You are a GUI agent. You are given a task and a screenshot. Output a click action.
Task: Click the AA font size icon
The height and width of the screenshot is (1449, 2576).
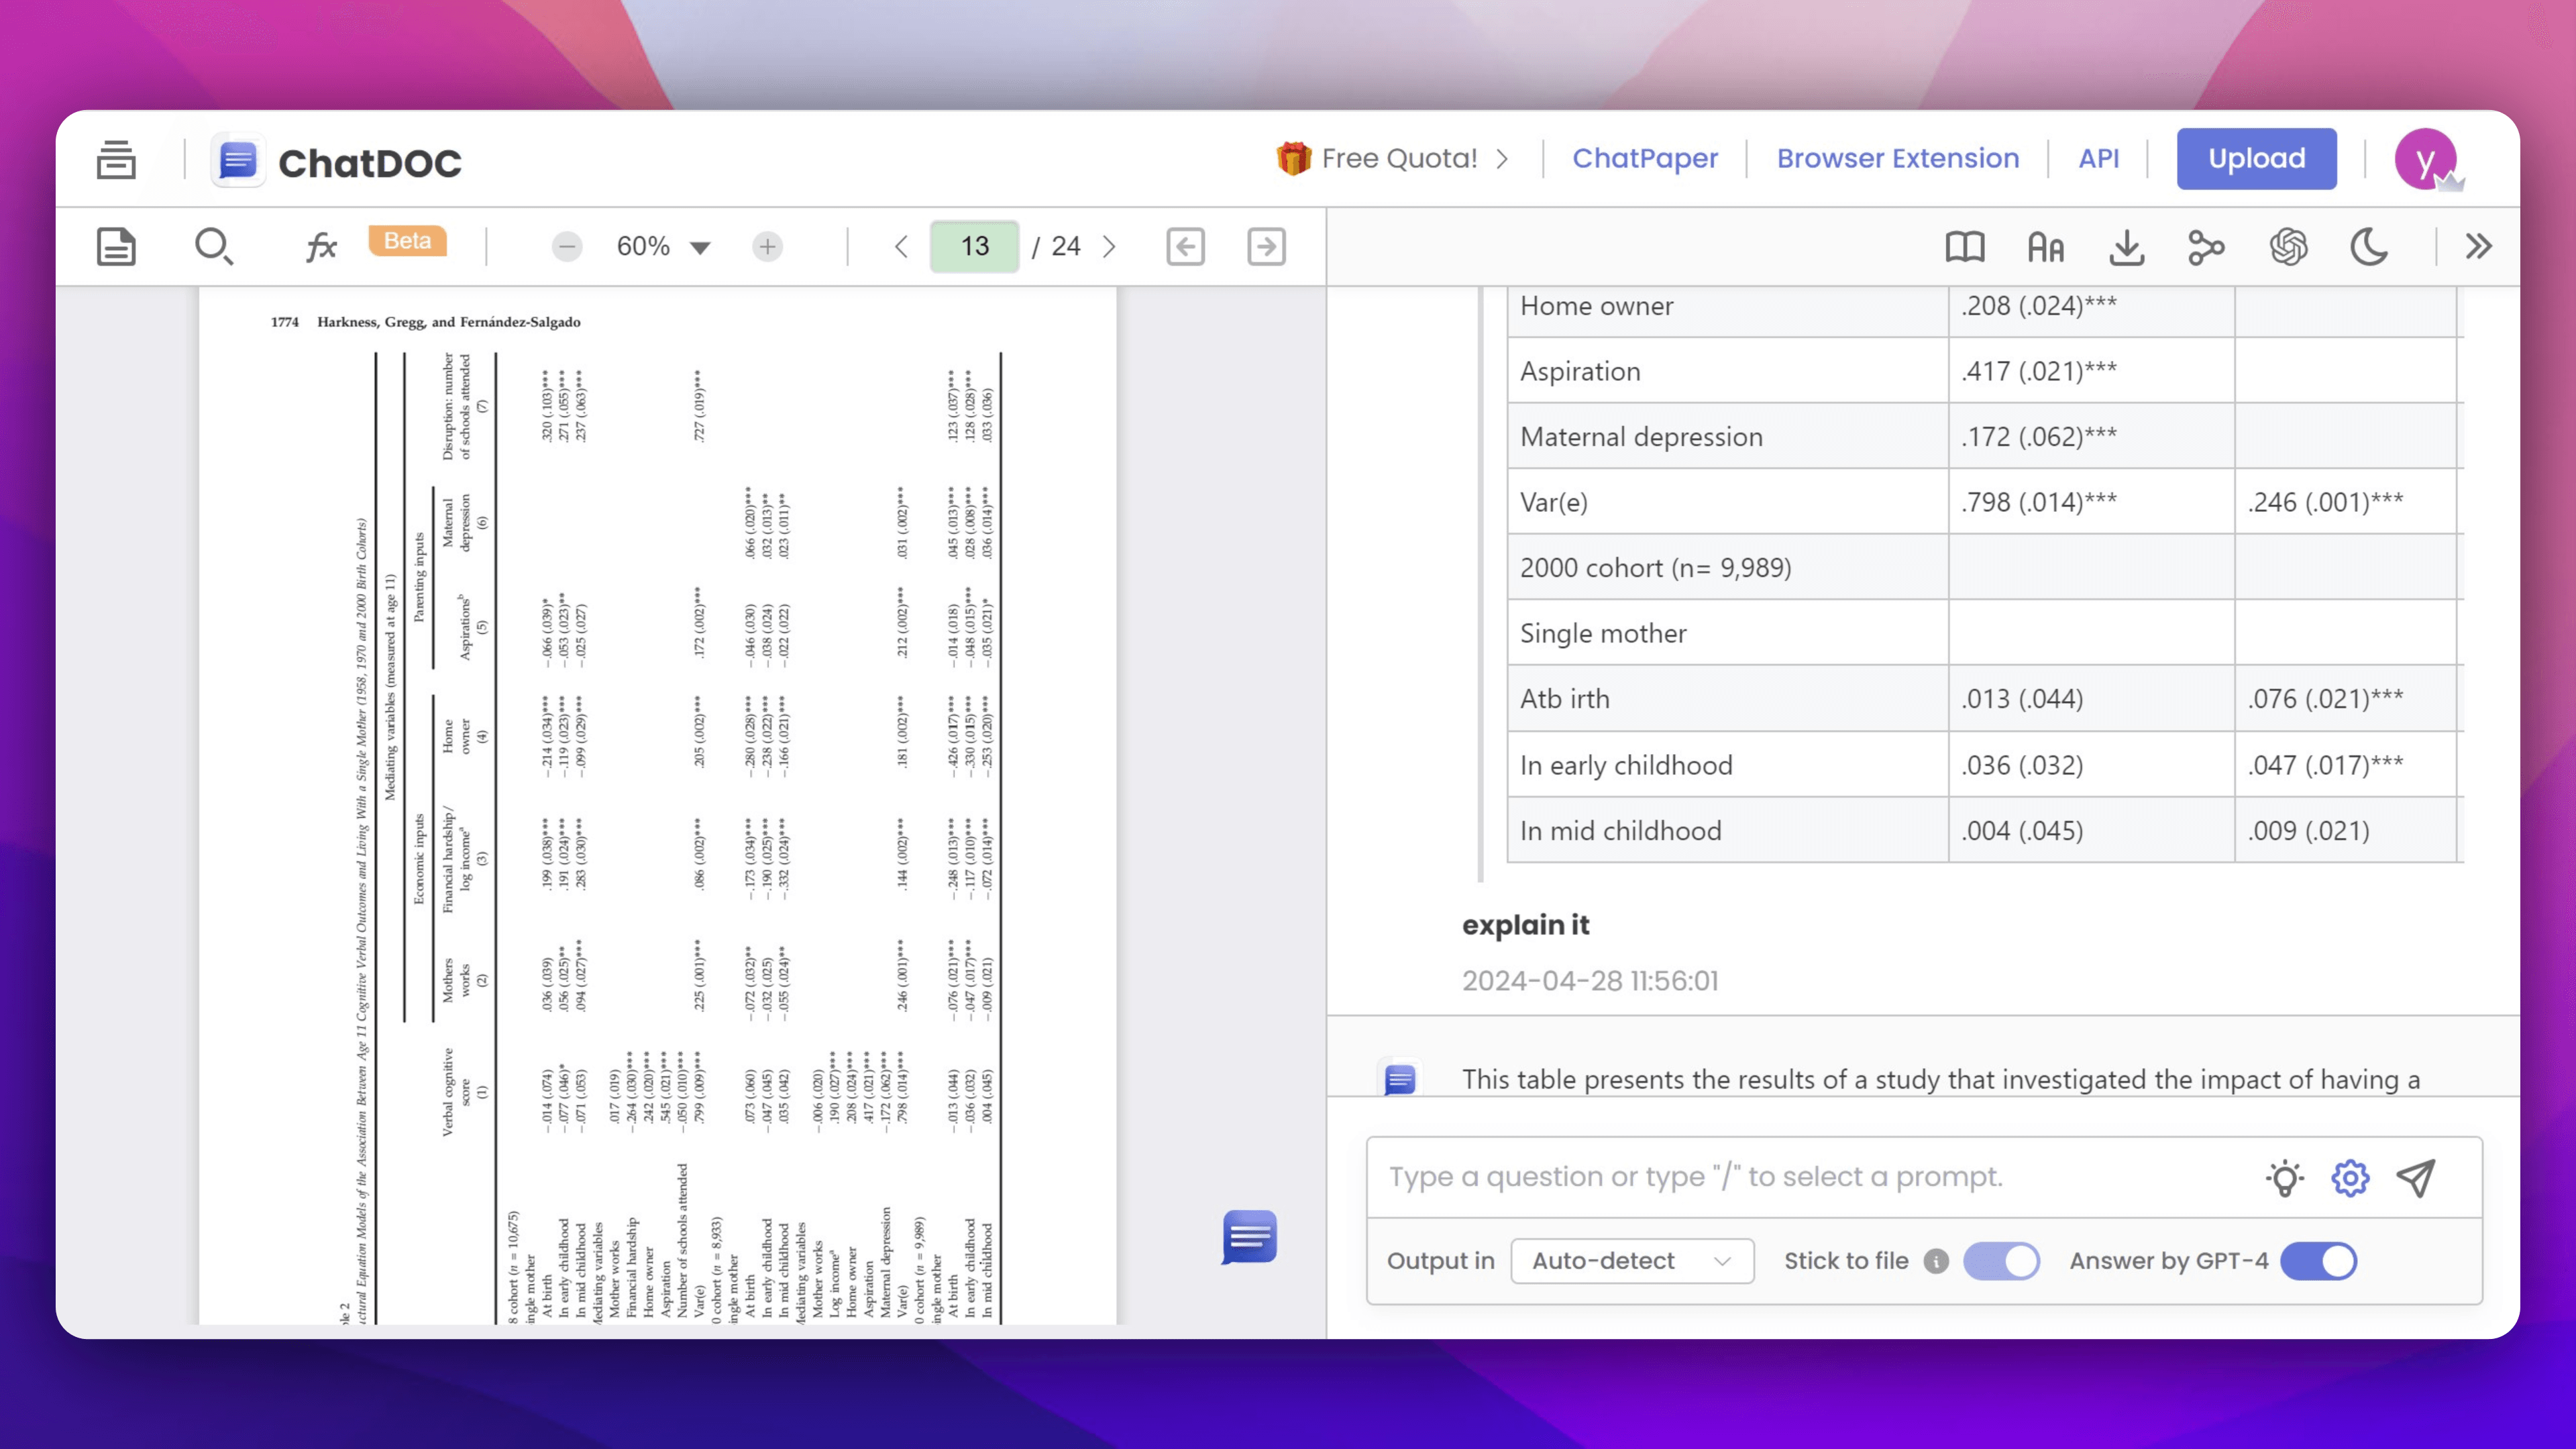point(2045,247)
